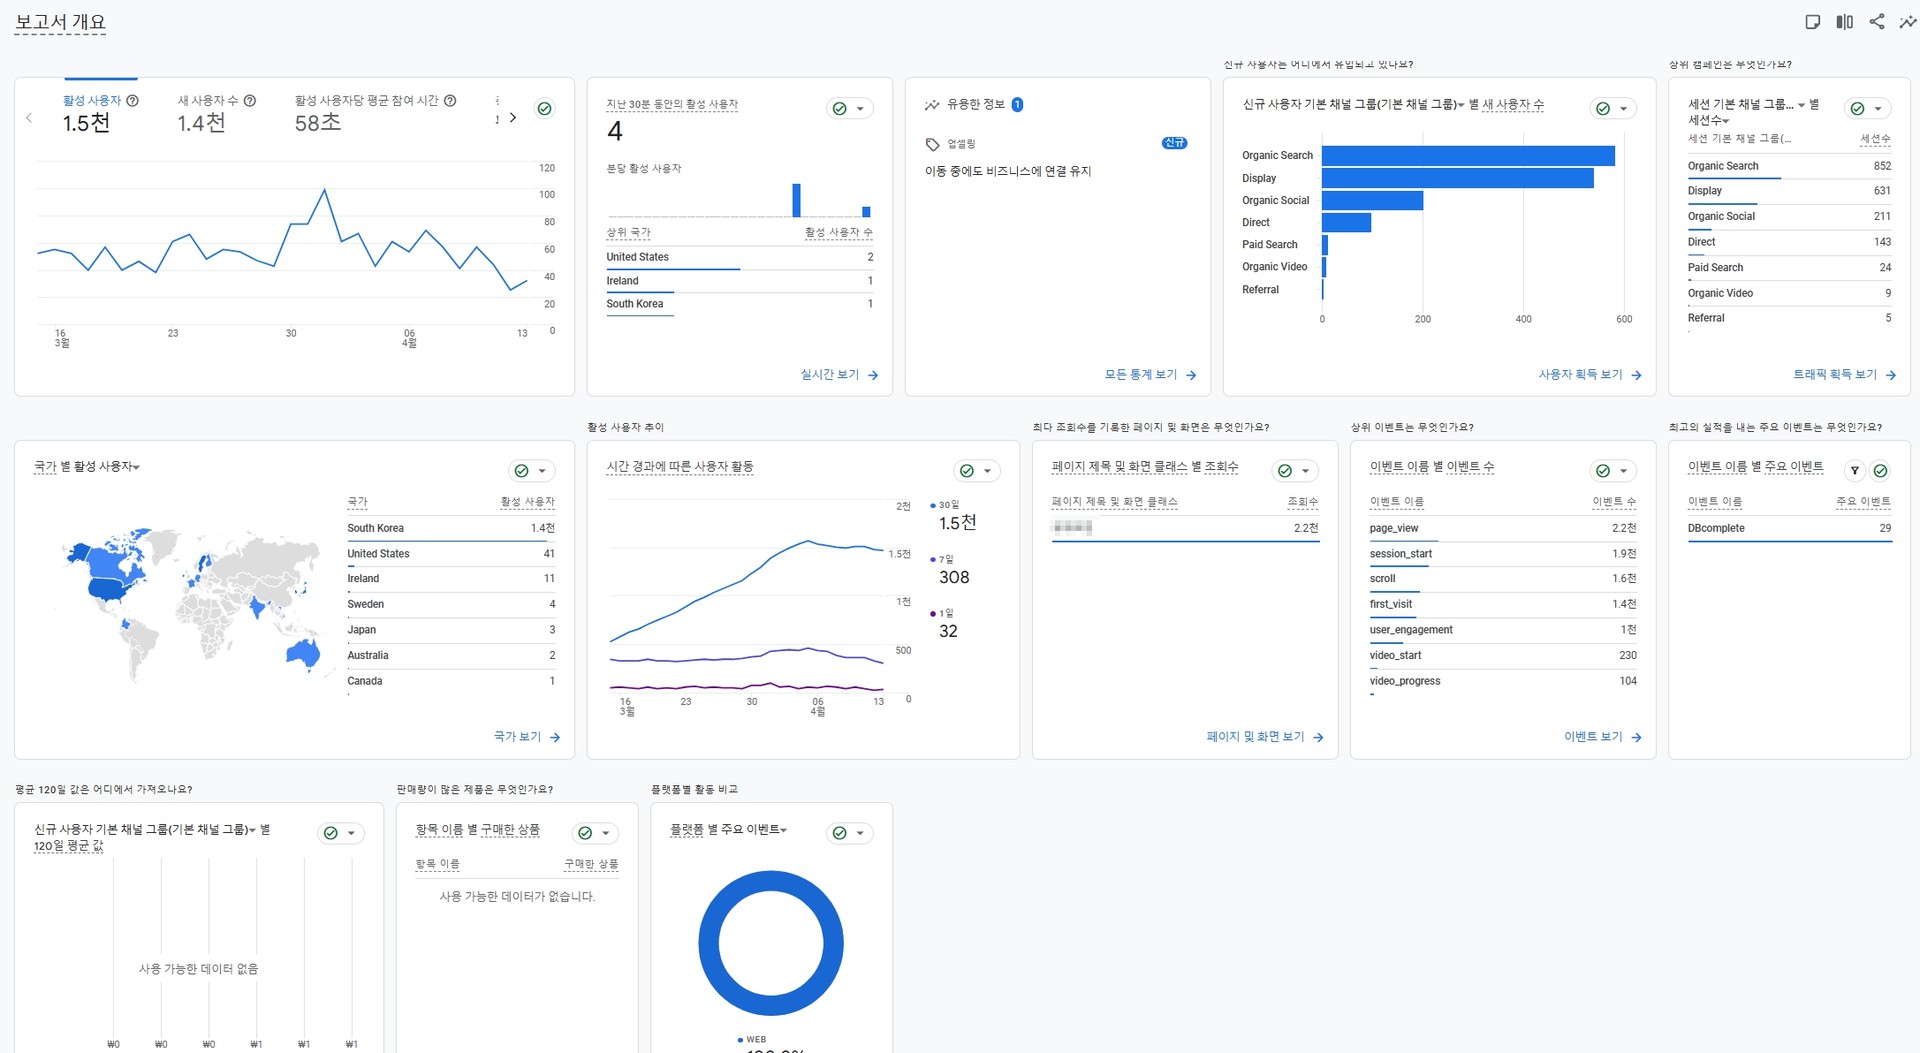The height and width of the screenshot is (1053, 1920).
Task: Click the 30일 legend dot
Action: coord(933,505)
